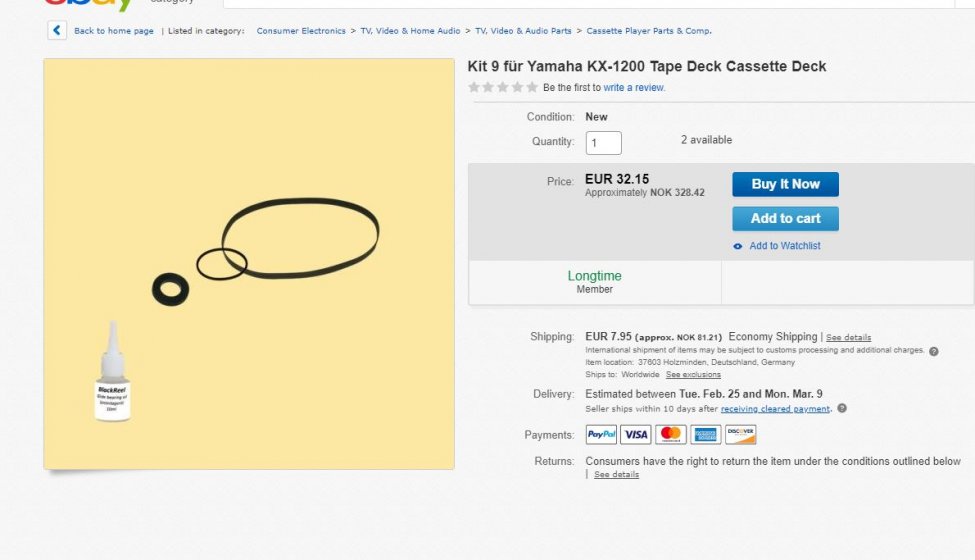Open the shipping See details link
The width and height of the screenshot is (975, 560).
[x=848, y=338]
